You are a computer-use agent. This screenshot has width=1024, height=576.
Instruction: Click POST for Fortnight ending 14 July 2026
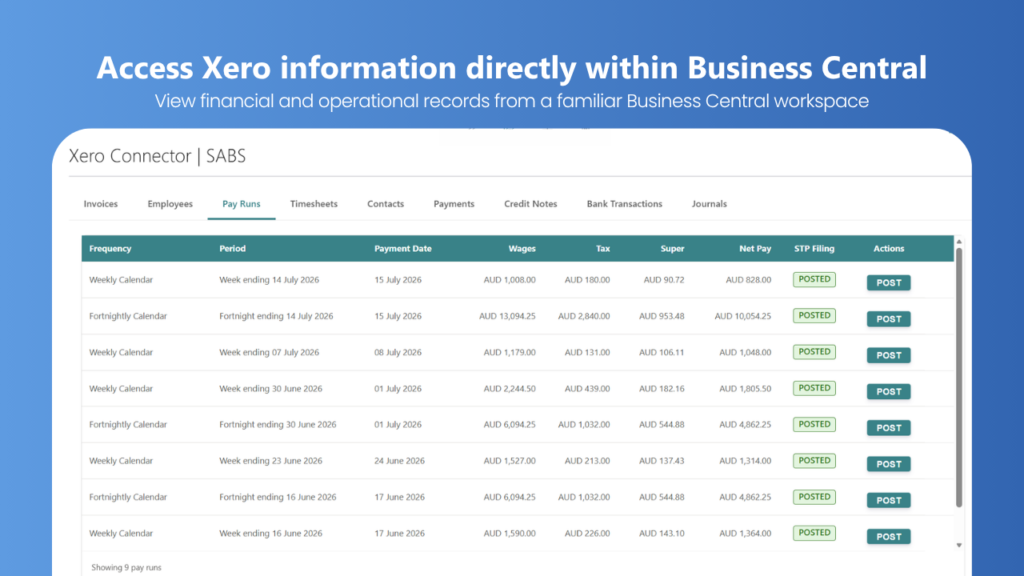tap(888, 319)
